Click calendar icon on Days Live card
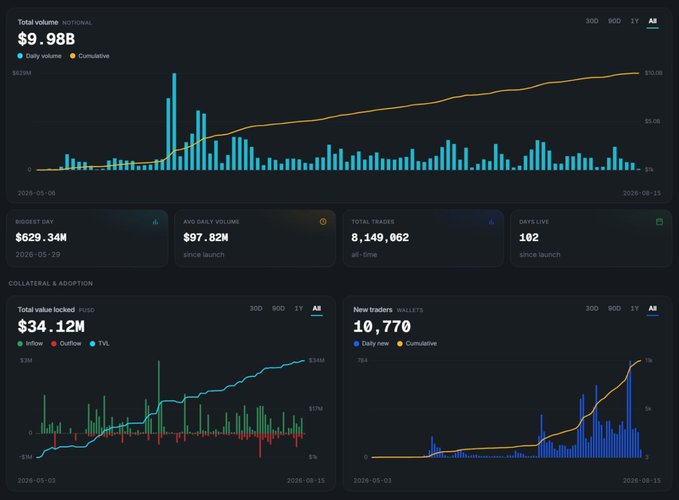This screenshot has height=500, width=679. [x=659, y=222]
